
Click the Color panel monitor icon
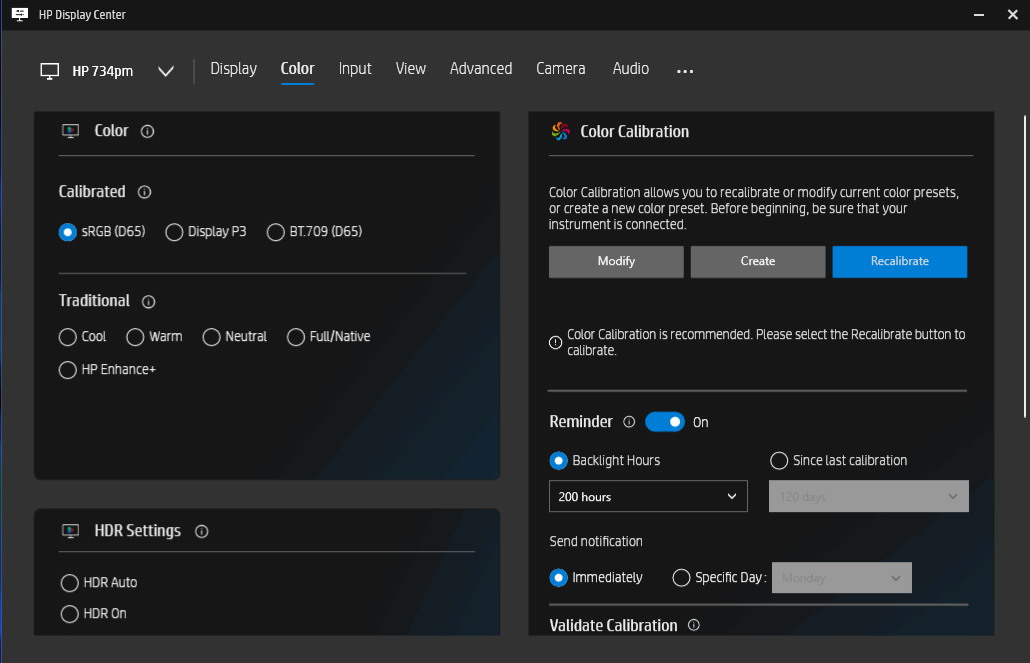(x=70, y=131)
